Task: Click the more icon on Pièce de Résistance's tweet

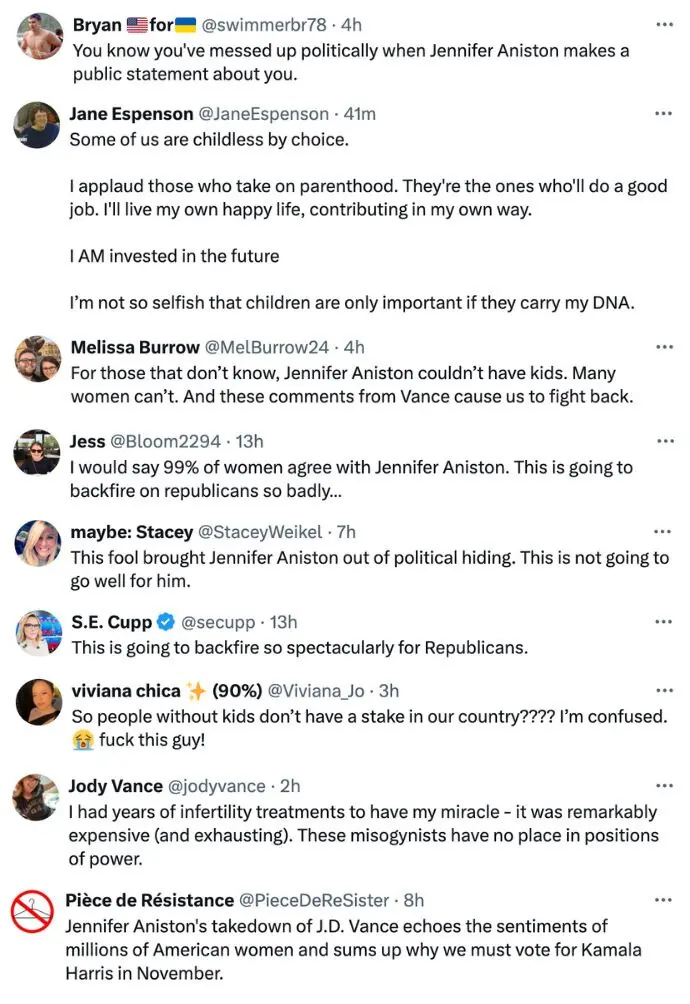Action: 664,900
